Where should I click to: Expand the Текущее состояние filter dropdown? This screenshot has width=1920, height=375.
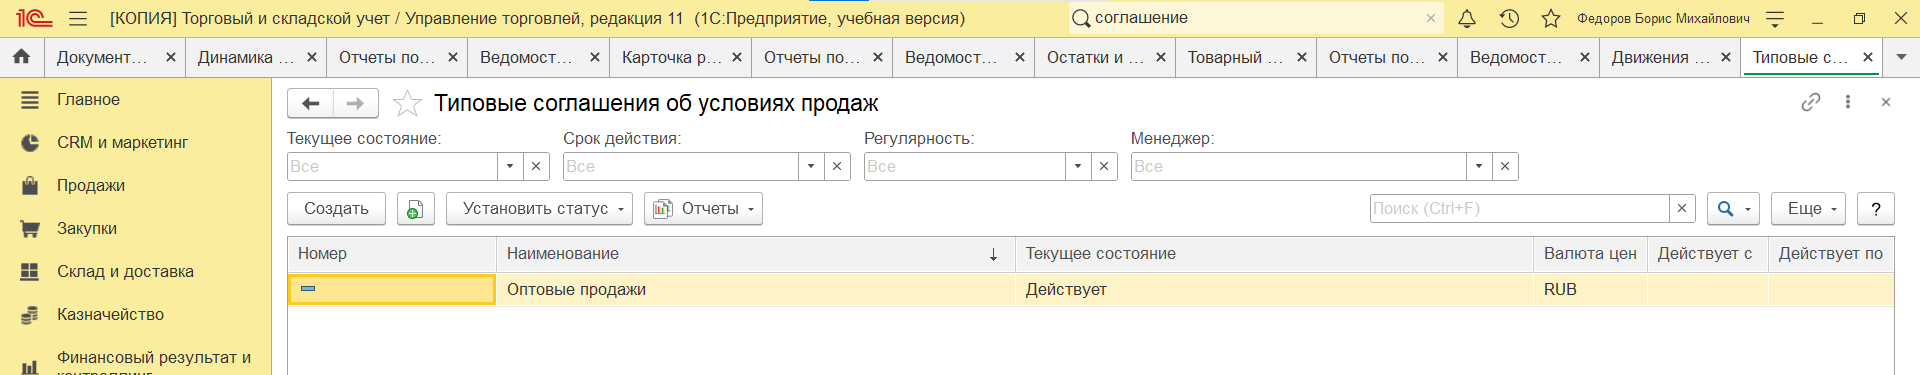(x=510, y=166)
